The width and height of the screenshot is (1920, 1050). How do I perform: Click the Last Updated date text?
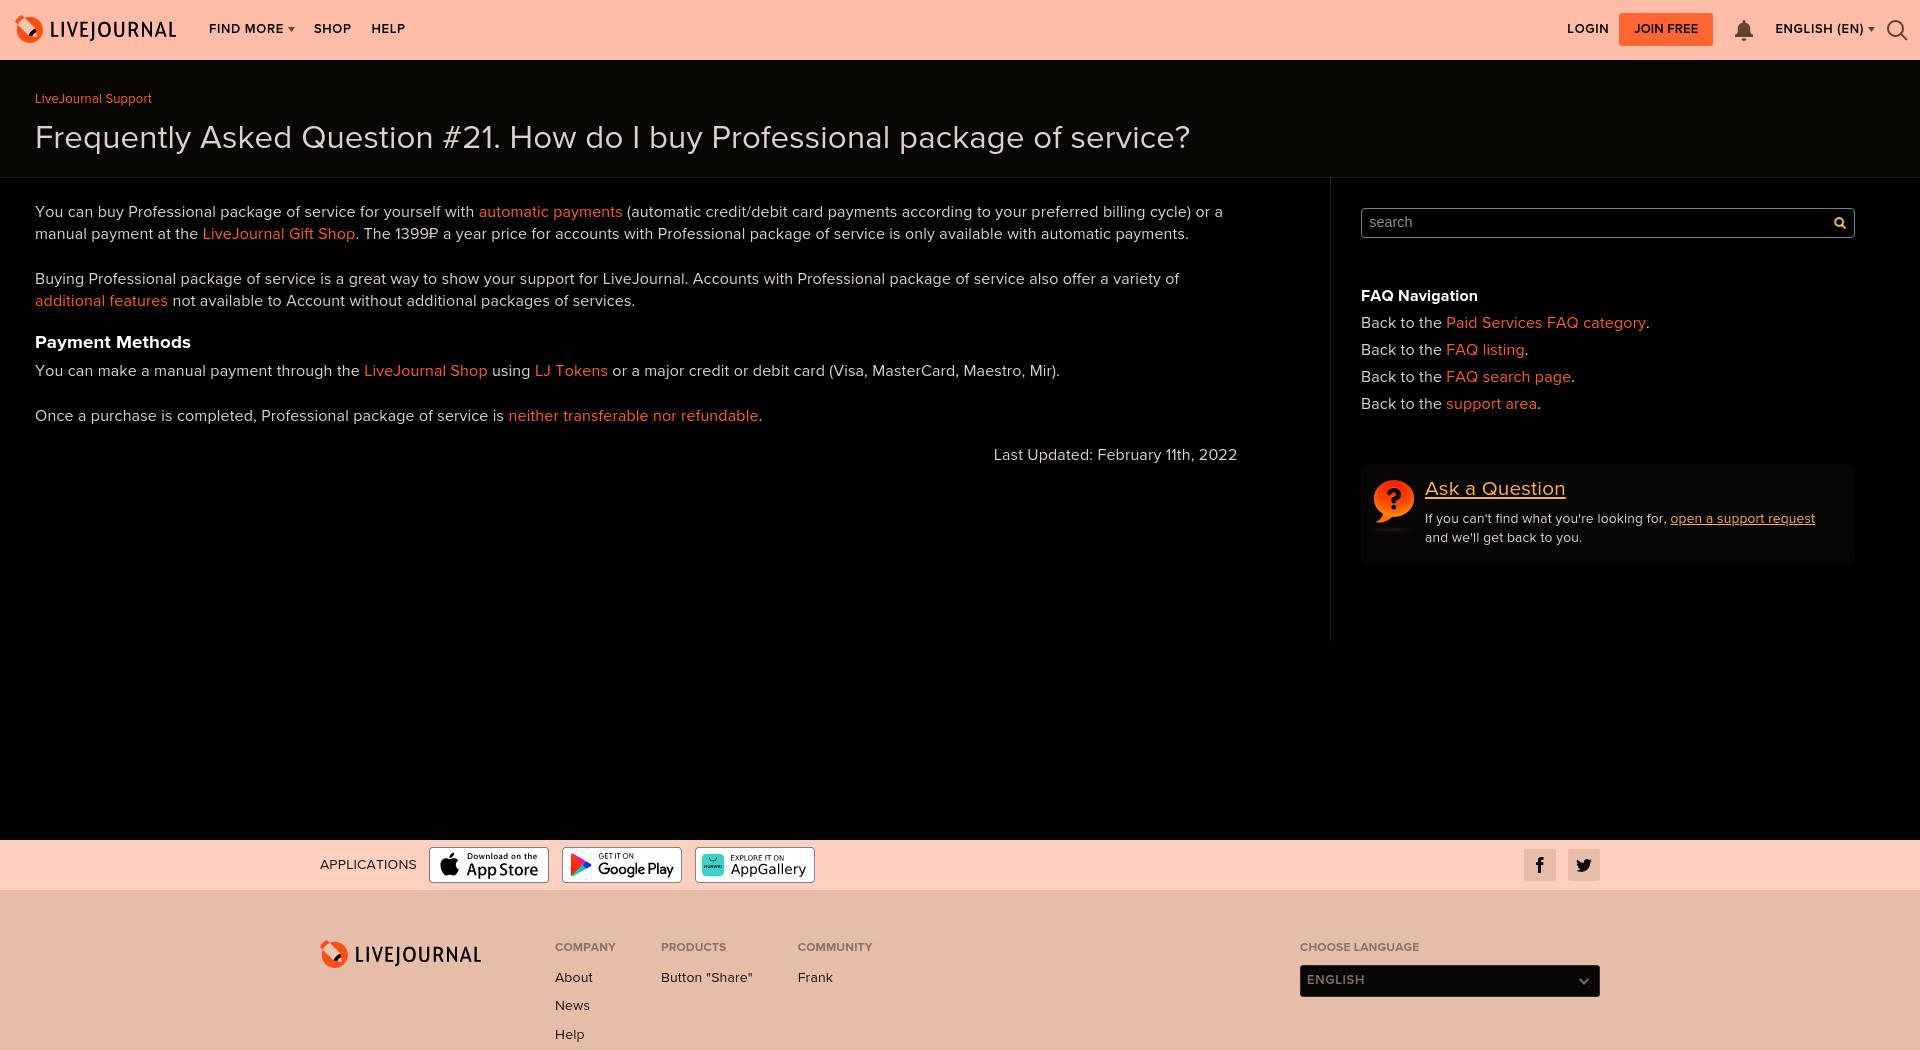coord(1115,455)
